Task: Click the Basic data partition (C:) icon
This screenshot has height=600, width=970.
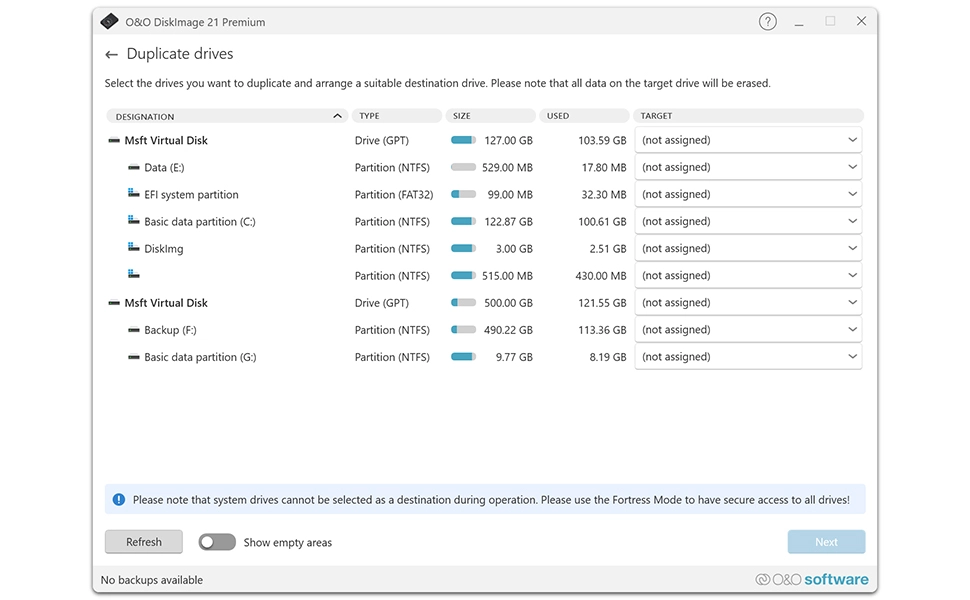Action: [131, 221]
